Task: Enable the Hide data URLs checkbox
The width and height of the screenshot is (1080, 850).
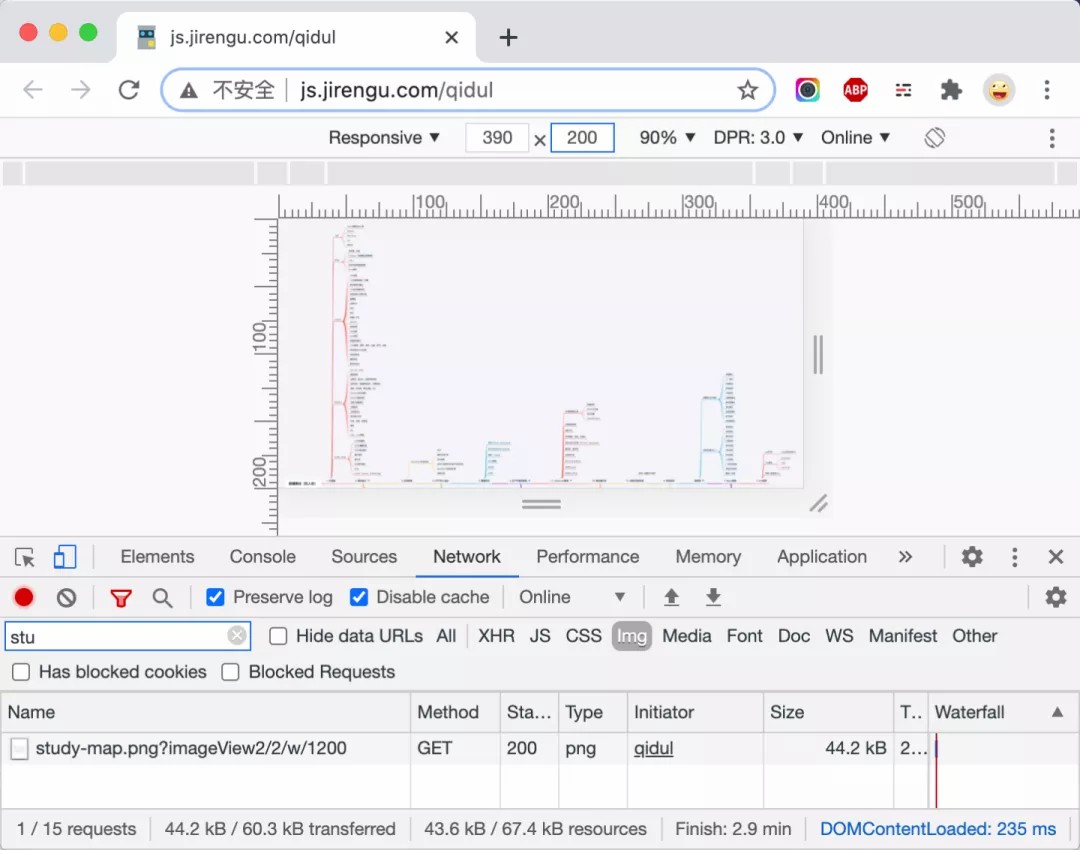Action: (x=278, y=636)
